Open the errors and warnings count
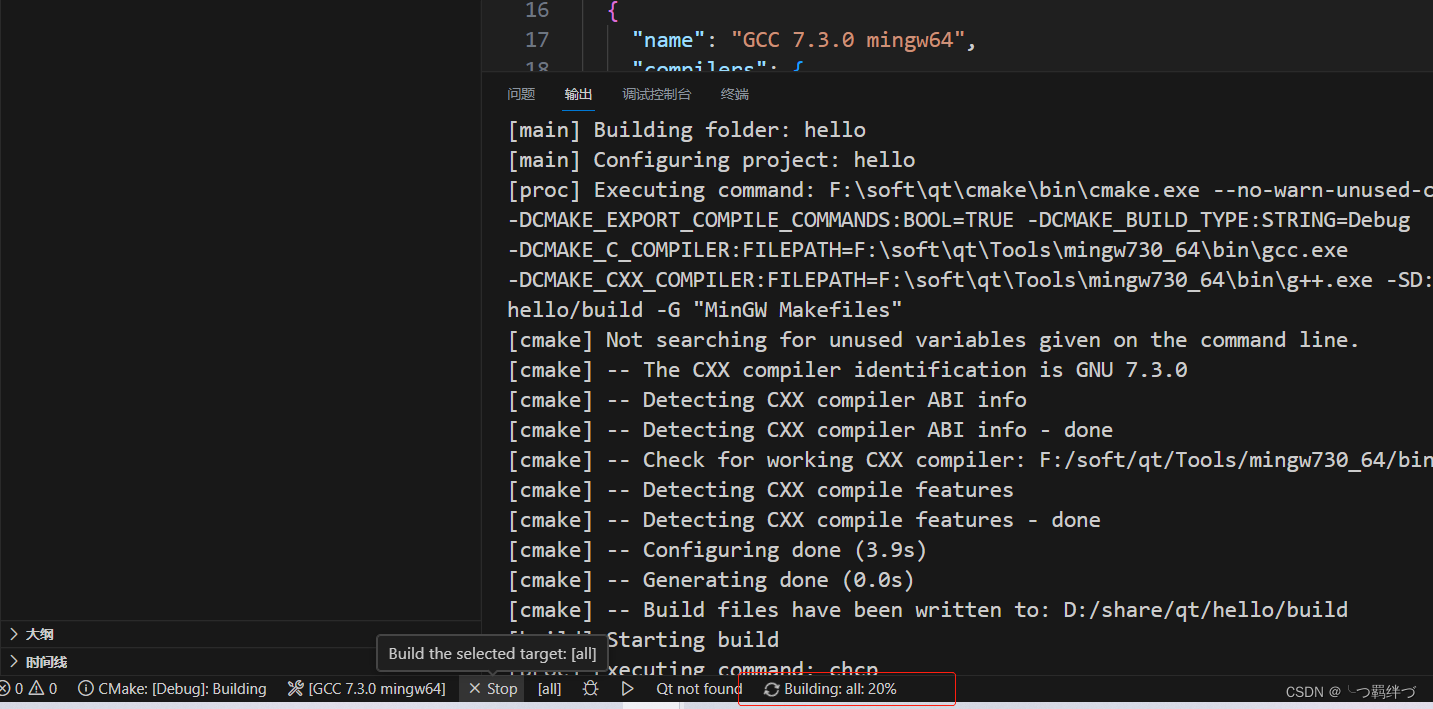The height and width of the screenshot is (709, 1433). tap(29, 688)
